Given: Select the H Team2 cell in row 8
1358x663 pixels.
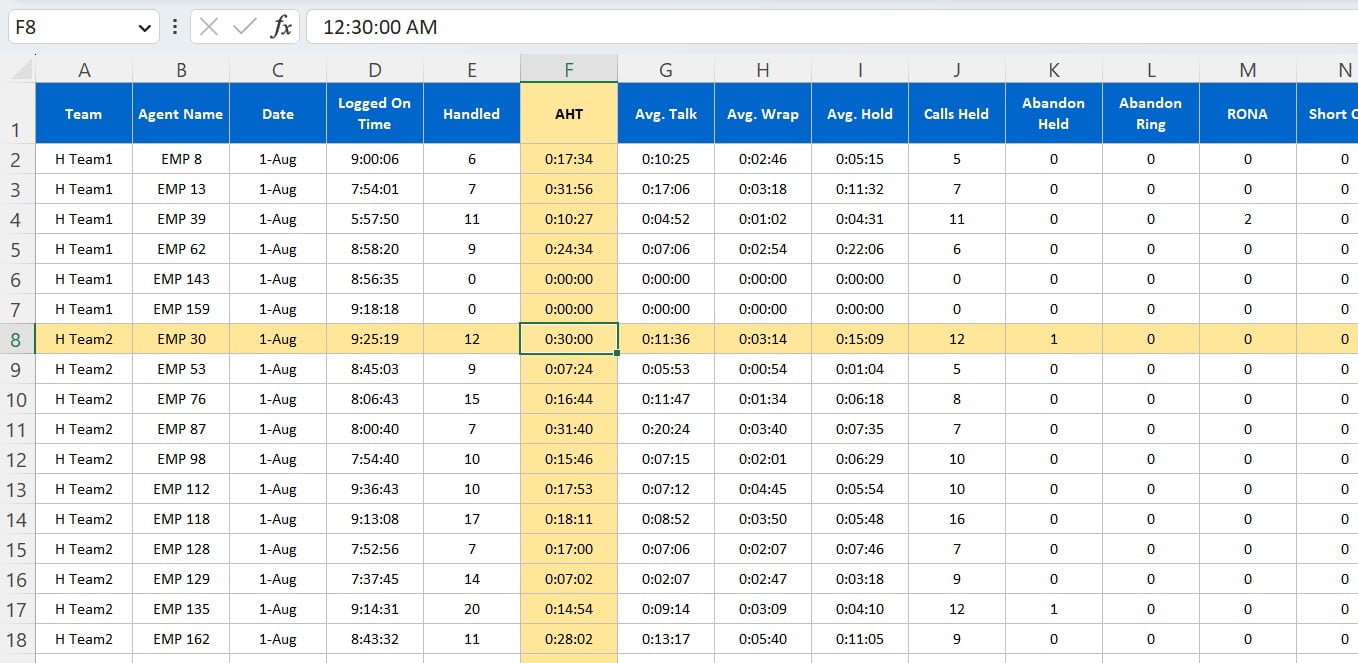Looking at the screenshot, I should tap(84, 338).
